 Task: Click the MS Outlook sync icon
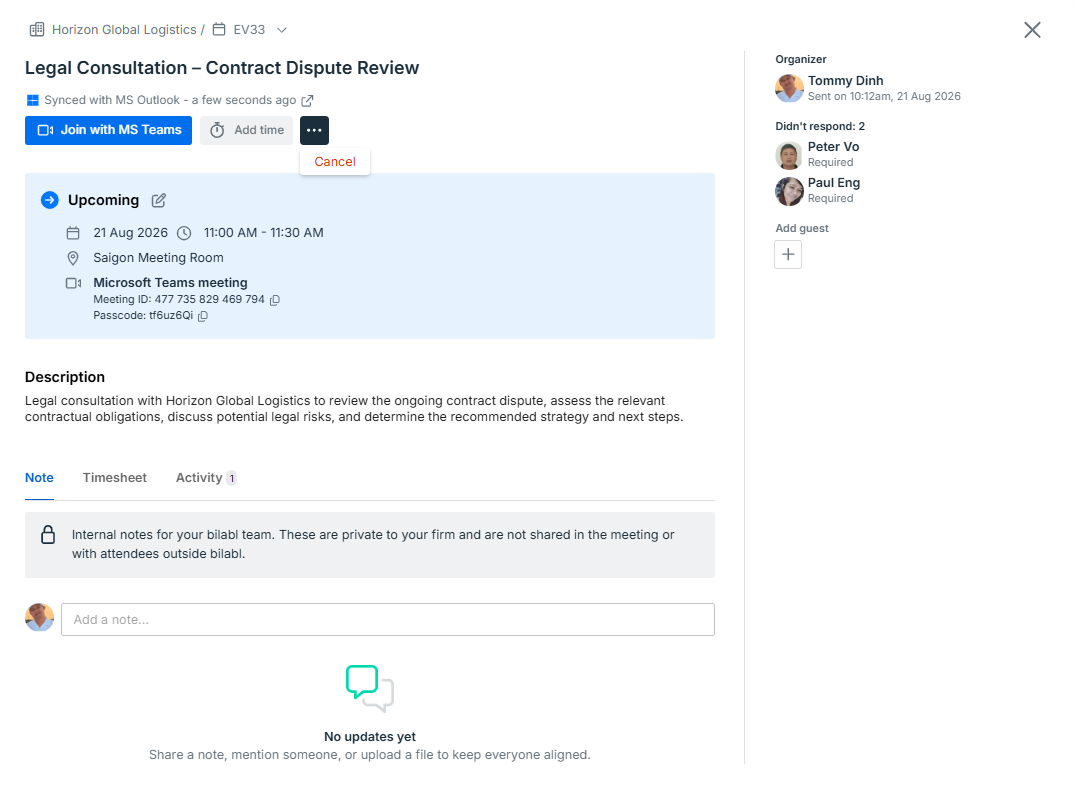pyautogui.click(x=32, y=100)
